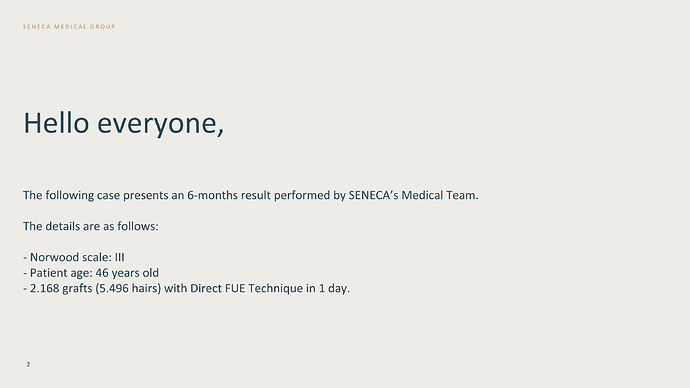
Task: Click the words 'SENECA's Medical Team'
Action: point(413,195)
